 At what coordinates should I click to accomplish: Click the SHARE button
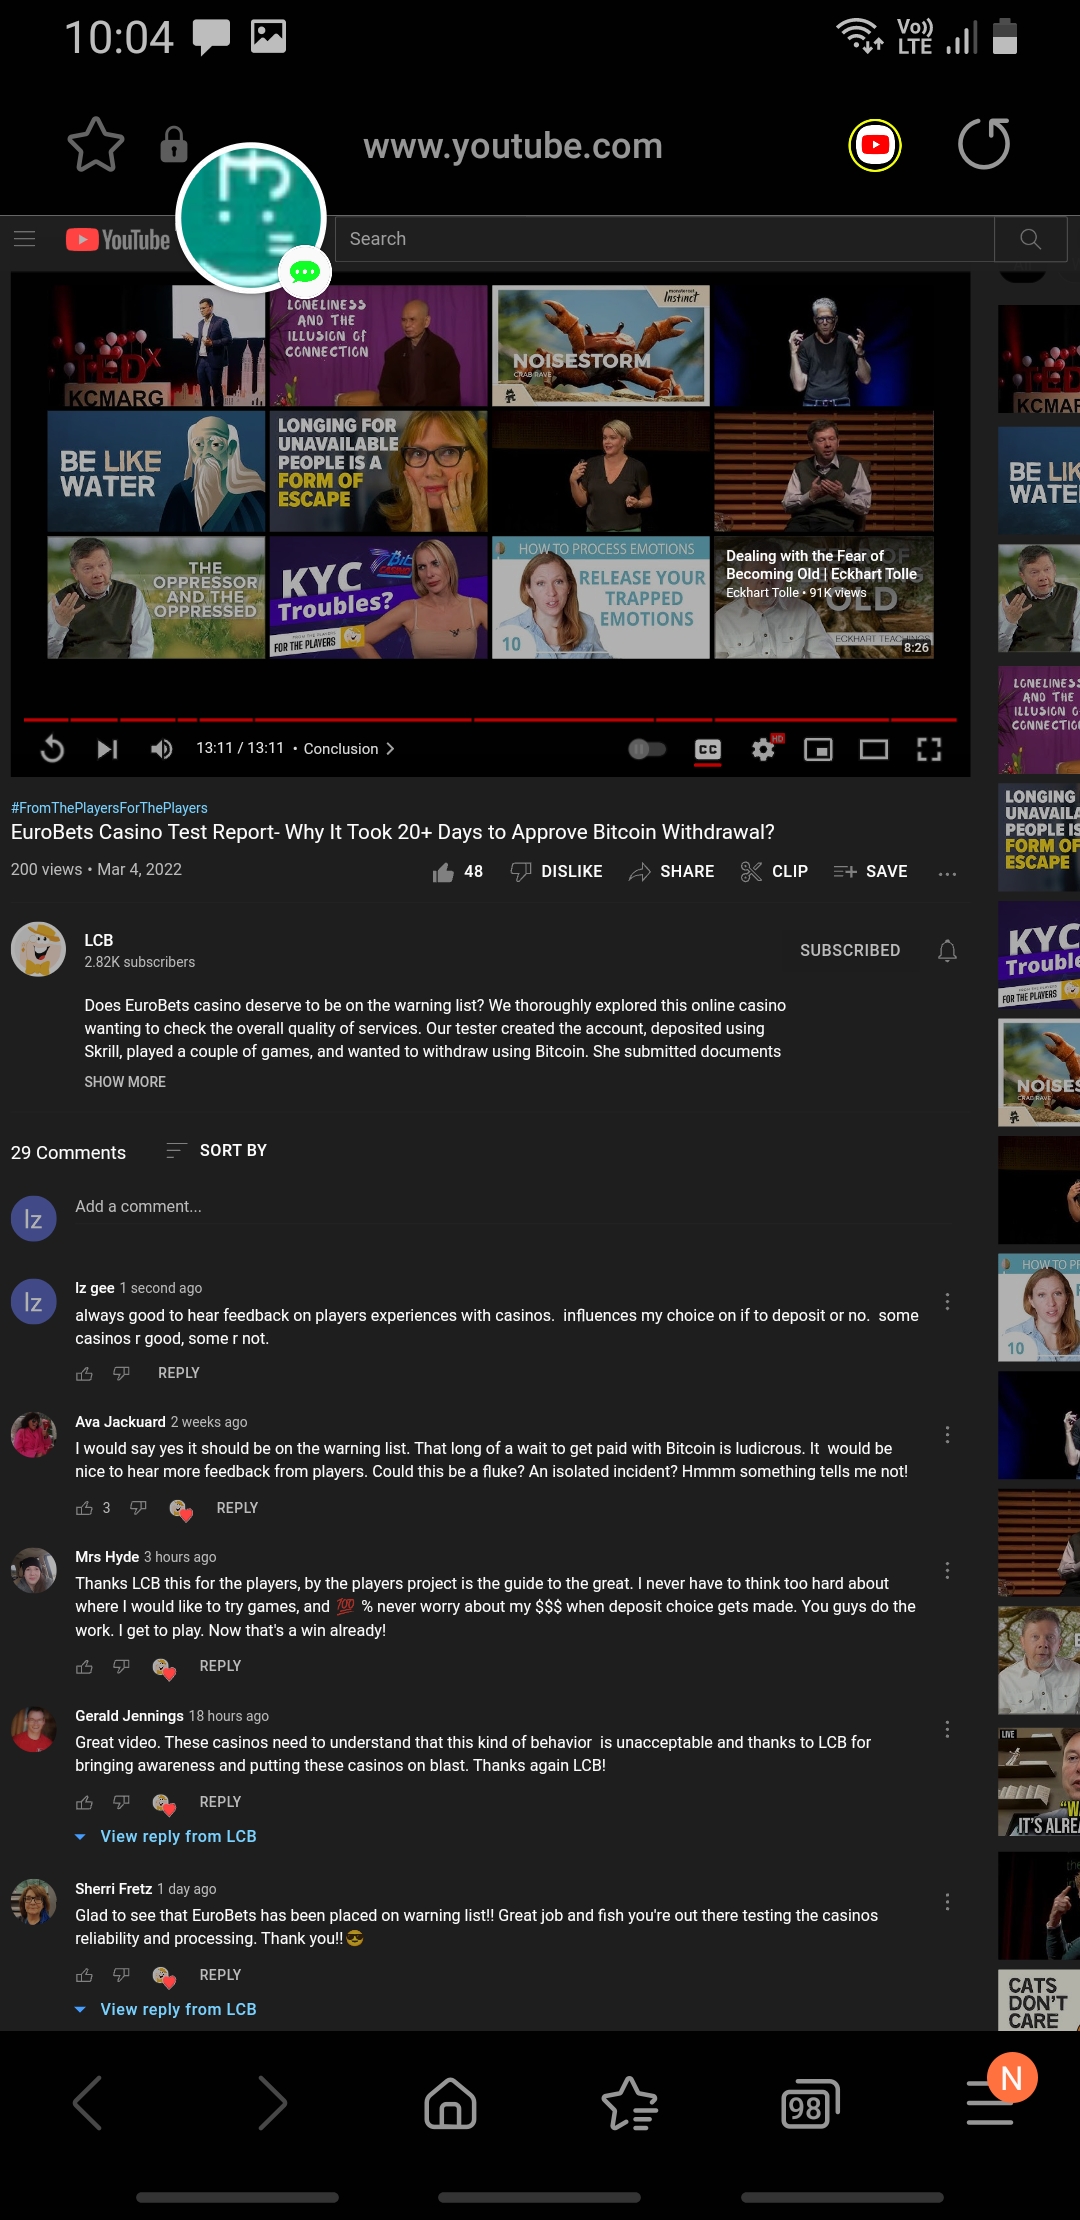coord(672,871)
